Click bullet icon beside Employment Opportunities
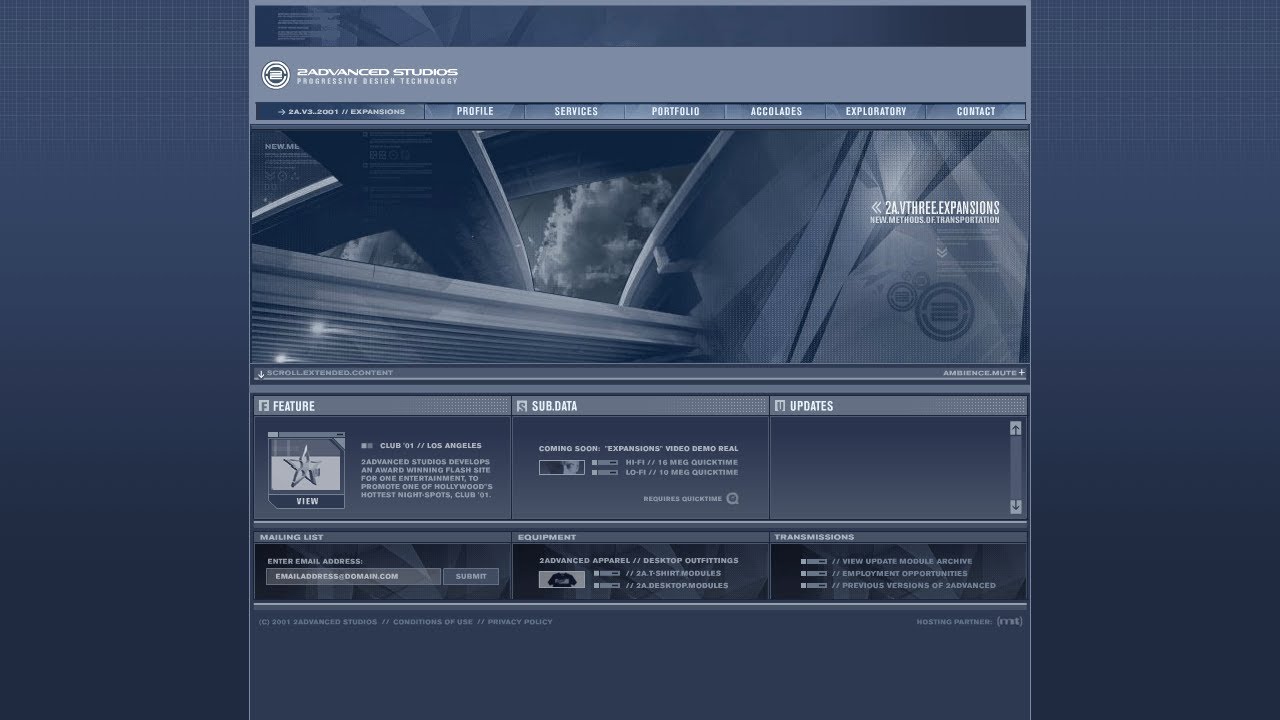 [x=813, y=574]
